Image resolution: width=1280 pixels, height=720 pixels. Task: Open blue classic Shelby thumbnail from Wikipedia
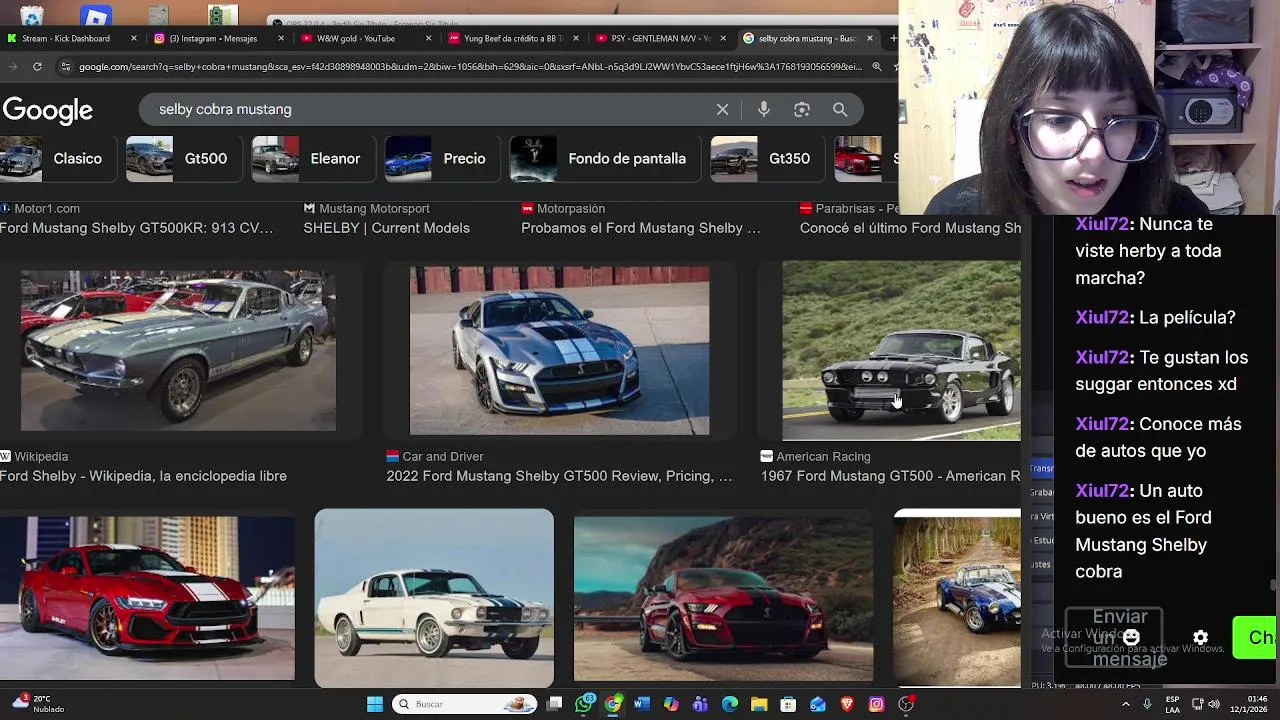178,350
